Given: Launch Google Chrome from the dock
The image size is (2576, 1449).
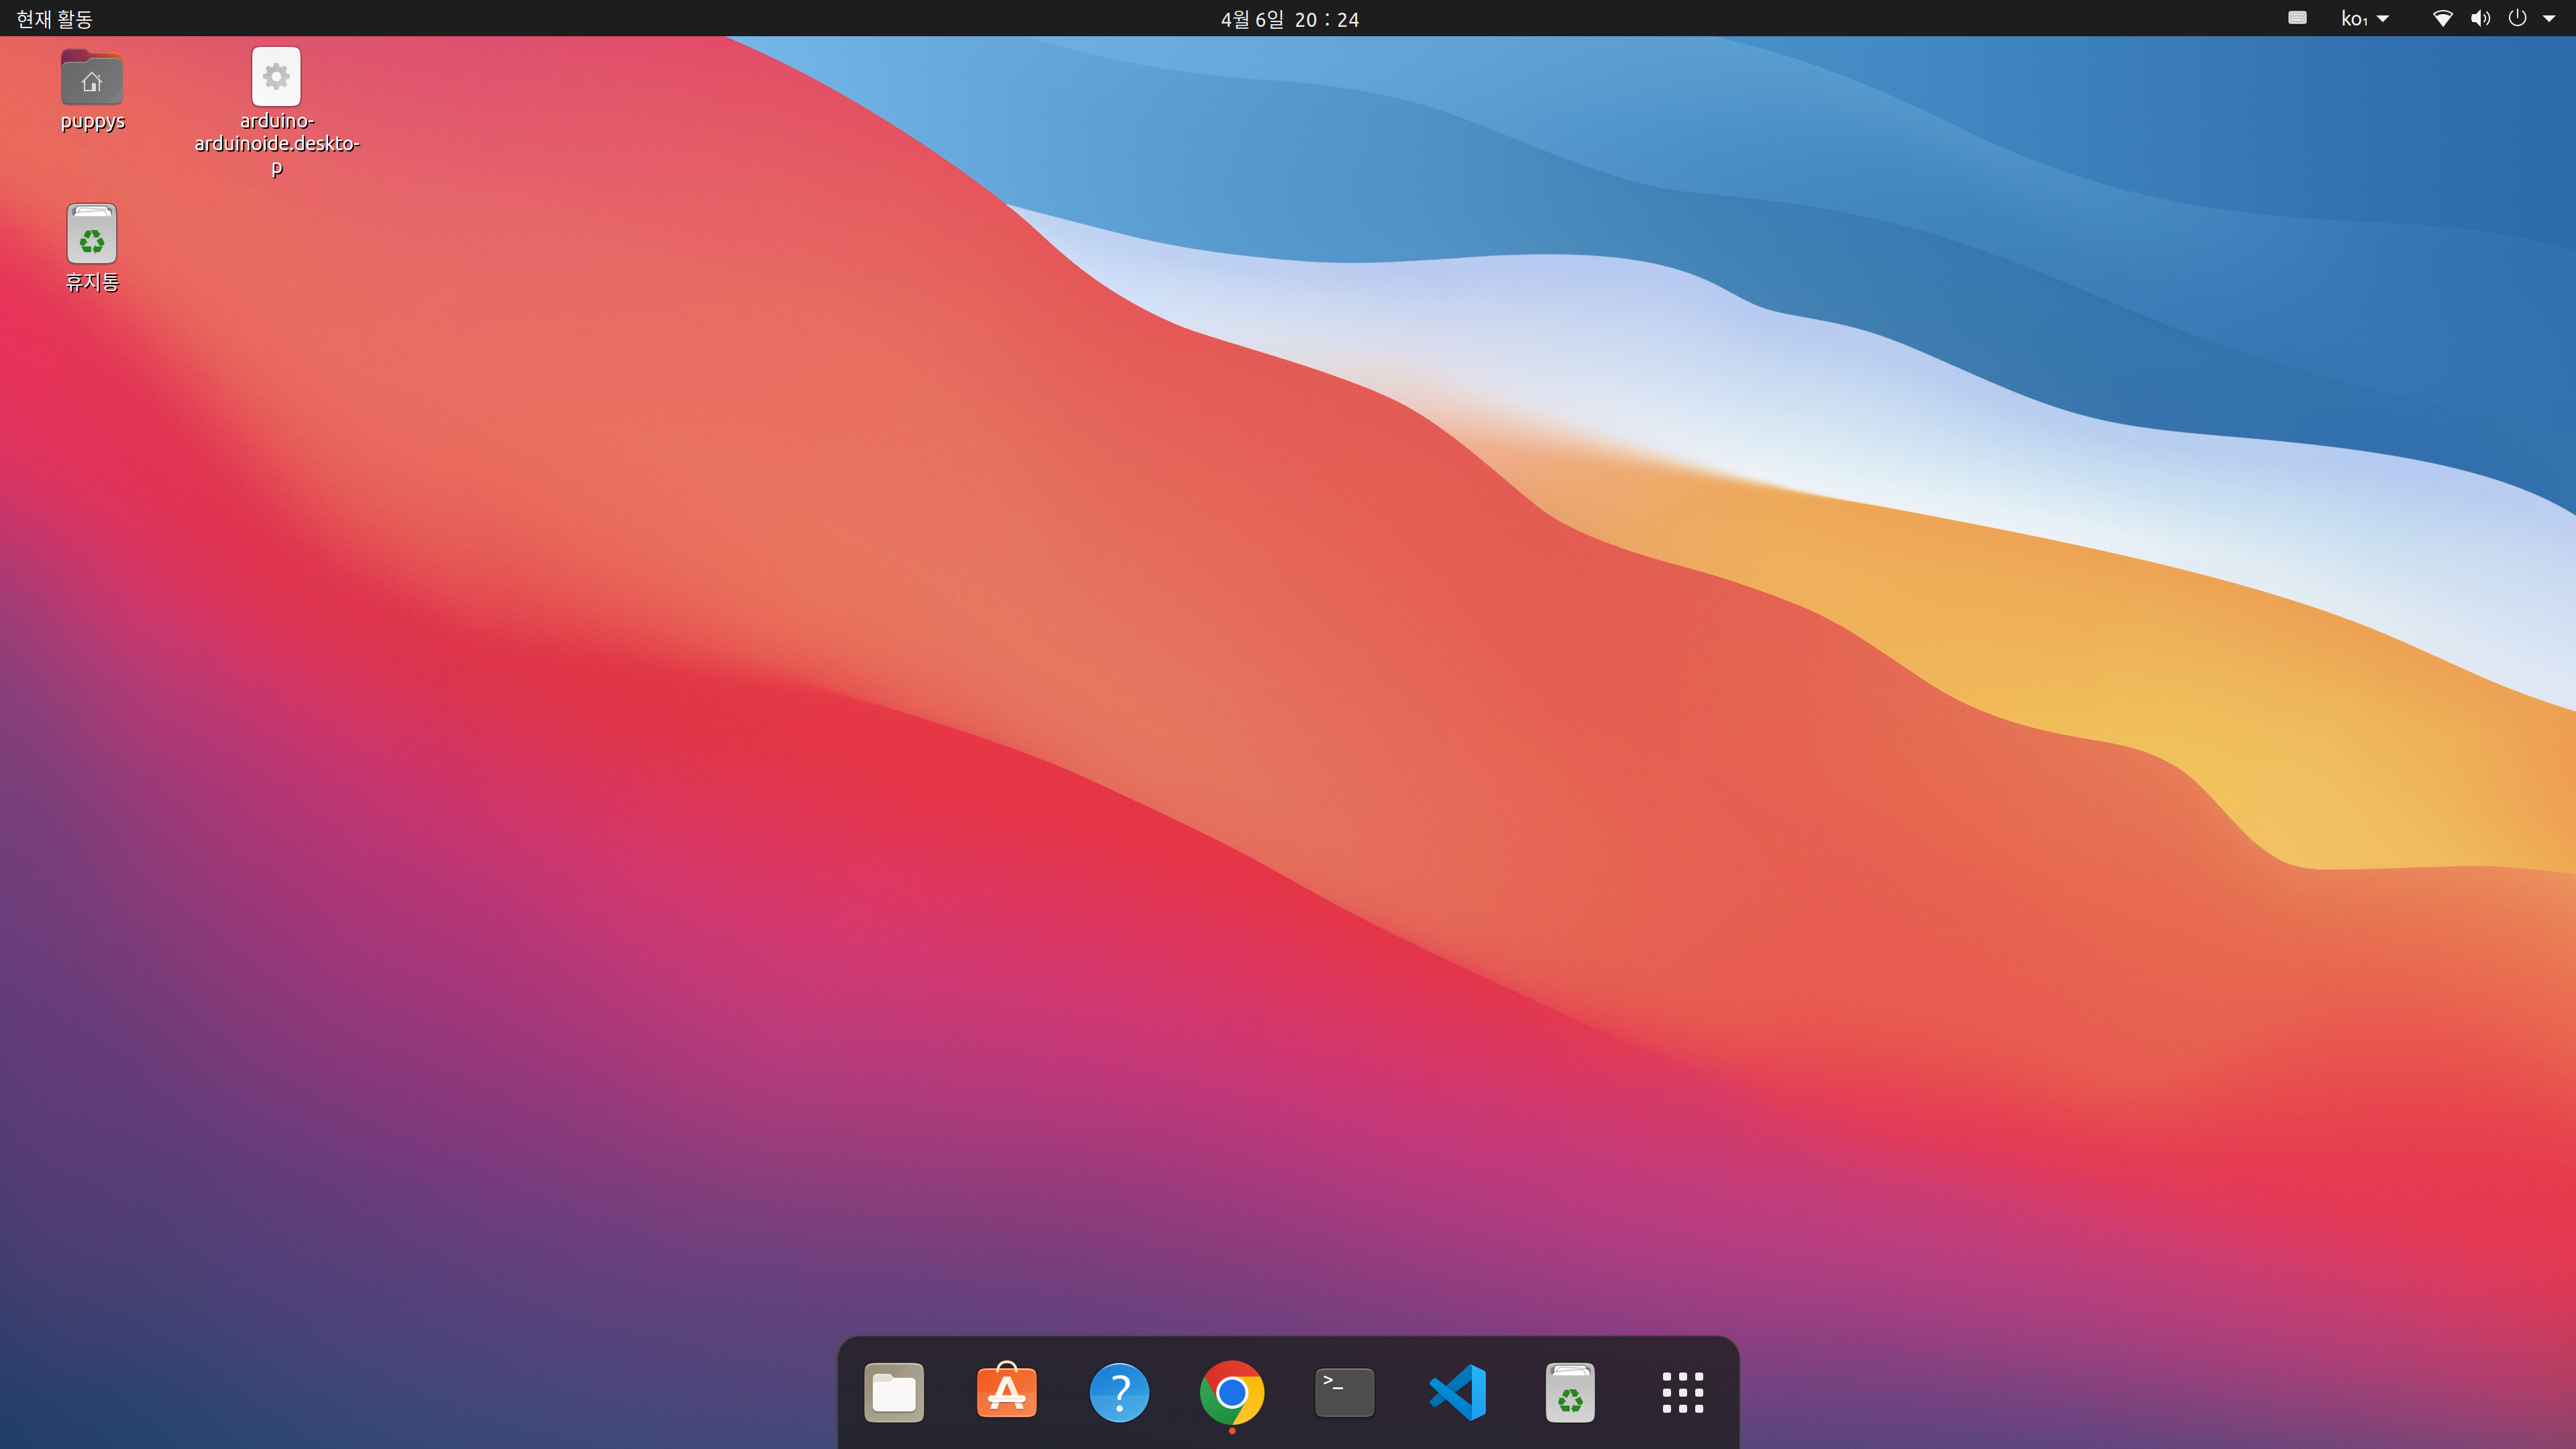Looking at the screenshot, I should click(1231, 1391).
